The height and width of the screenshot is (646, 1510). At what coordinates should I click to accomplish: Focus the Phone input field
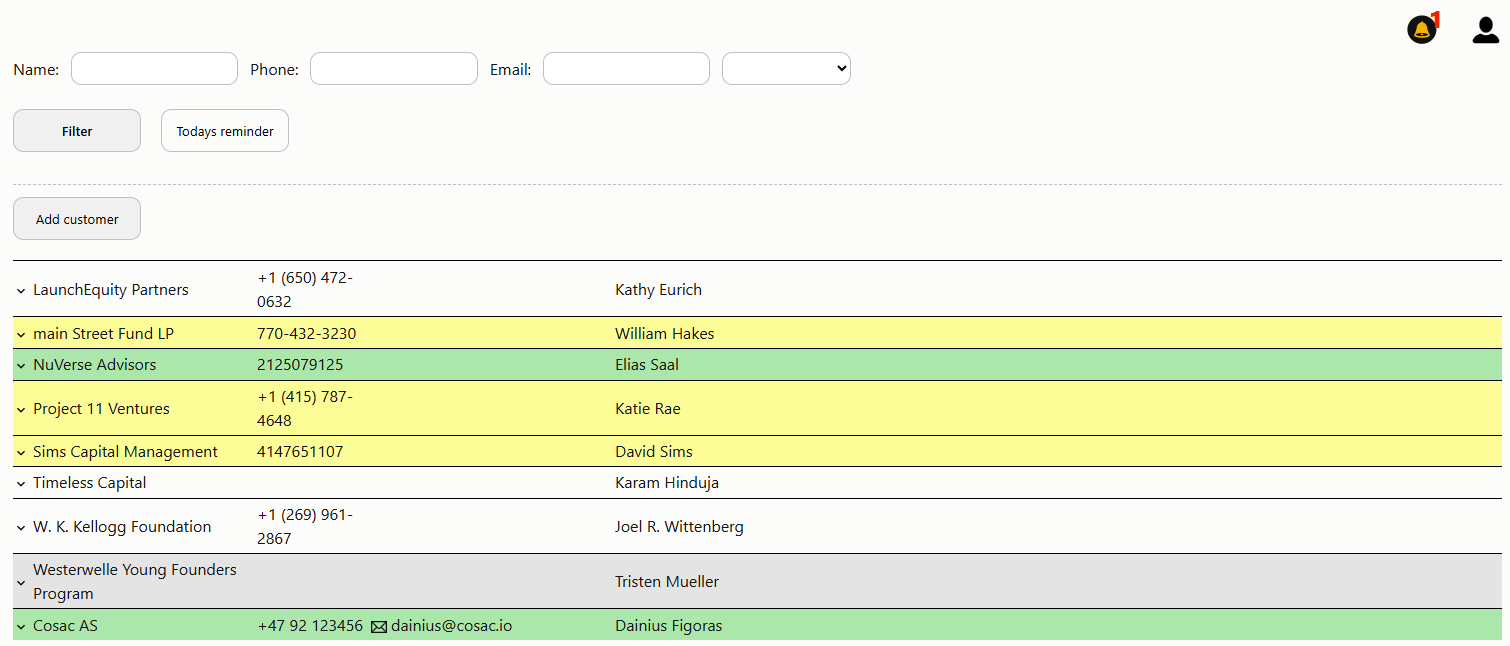(394, 69)
